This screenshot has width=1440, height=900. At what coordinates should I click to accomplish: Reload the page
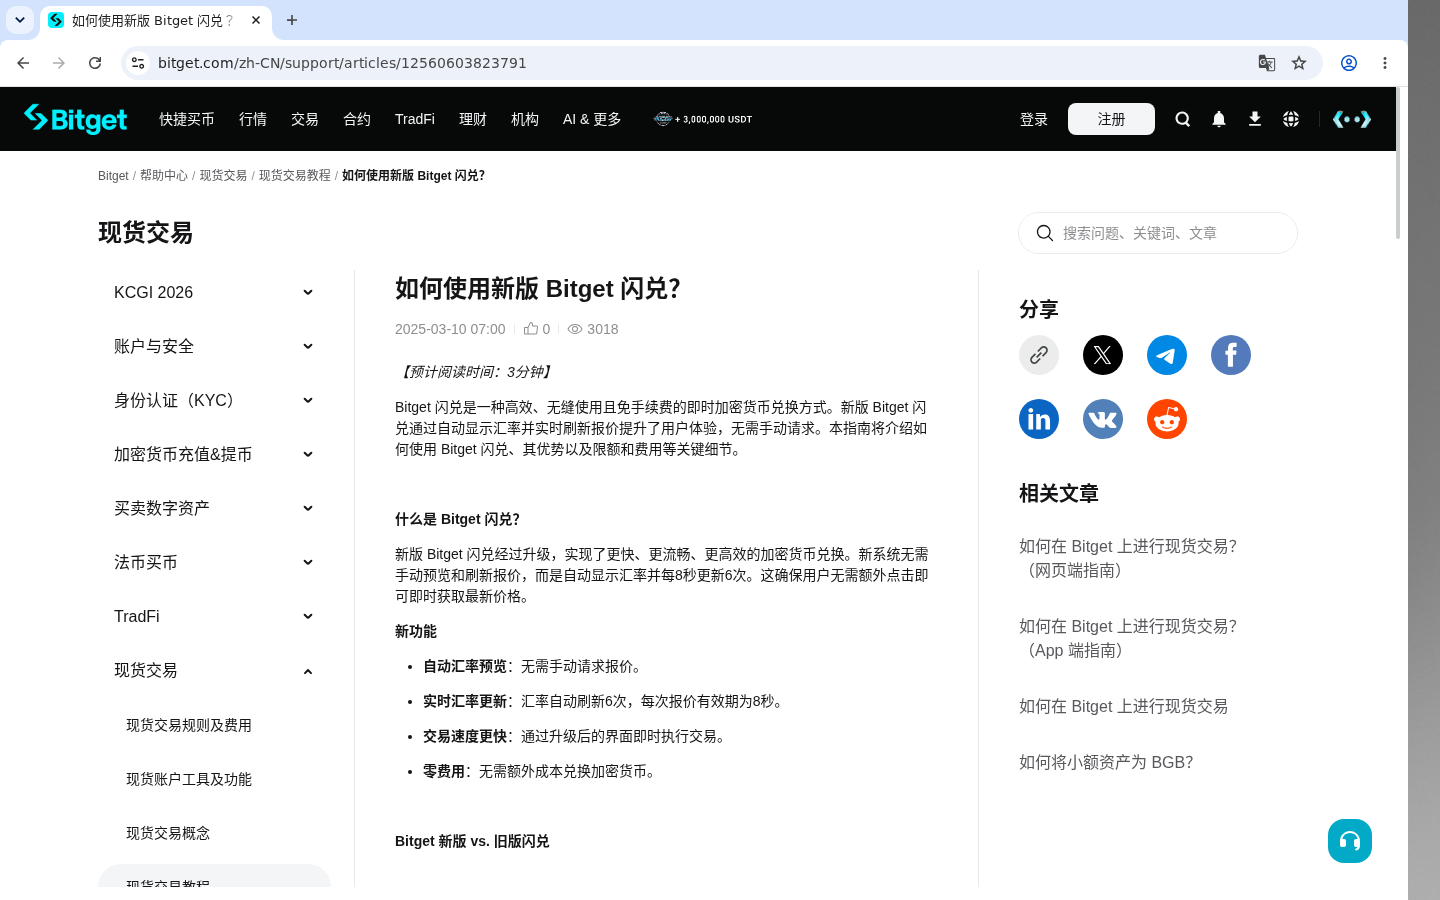[95, 63]
